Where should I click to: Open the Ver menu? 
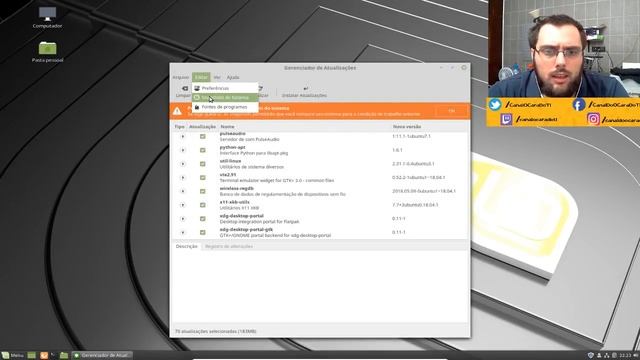click(217, 77)
